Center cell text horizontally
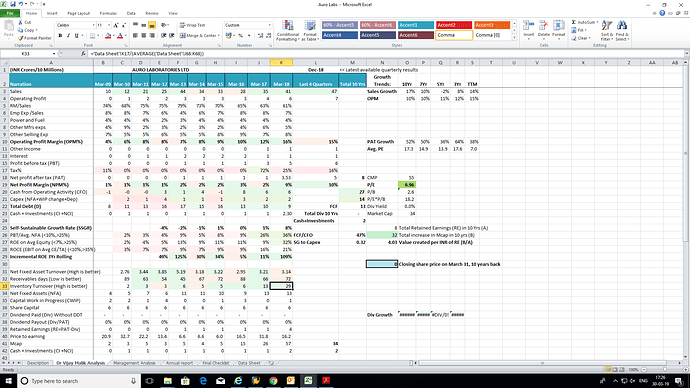This screenshot has height=388, width=690. click(143, 36)
